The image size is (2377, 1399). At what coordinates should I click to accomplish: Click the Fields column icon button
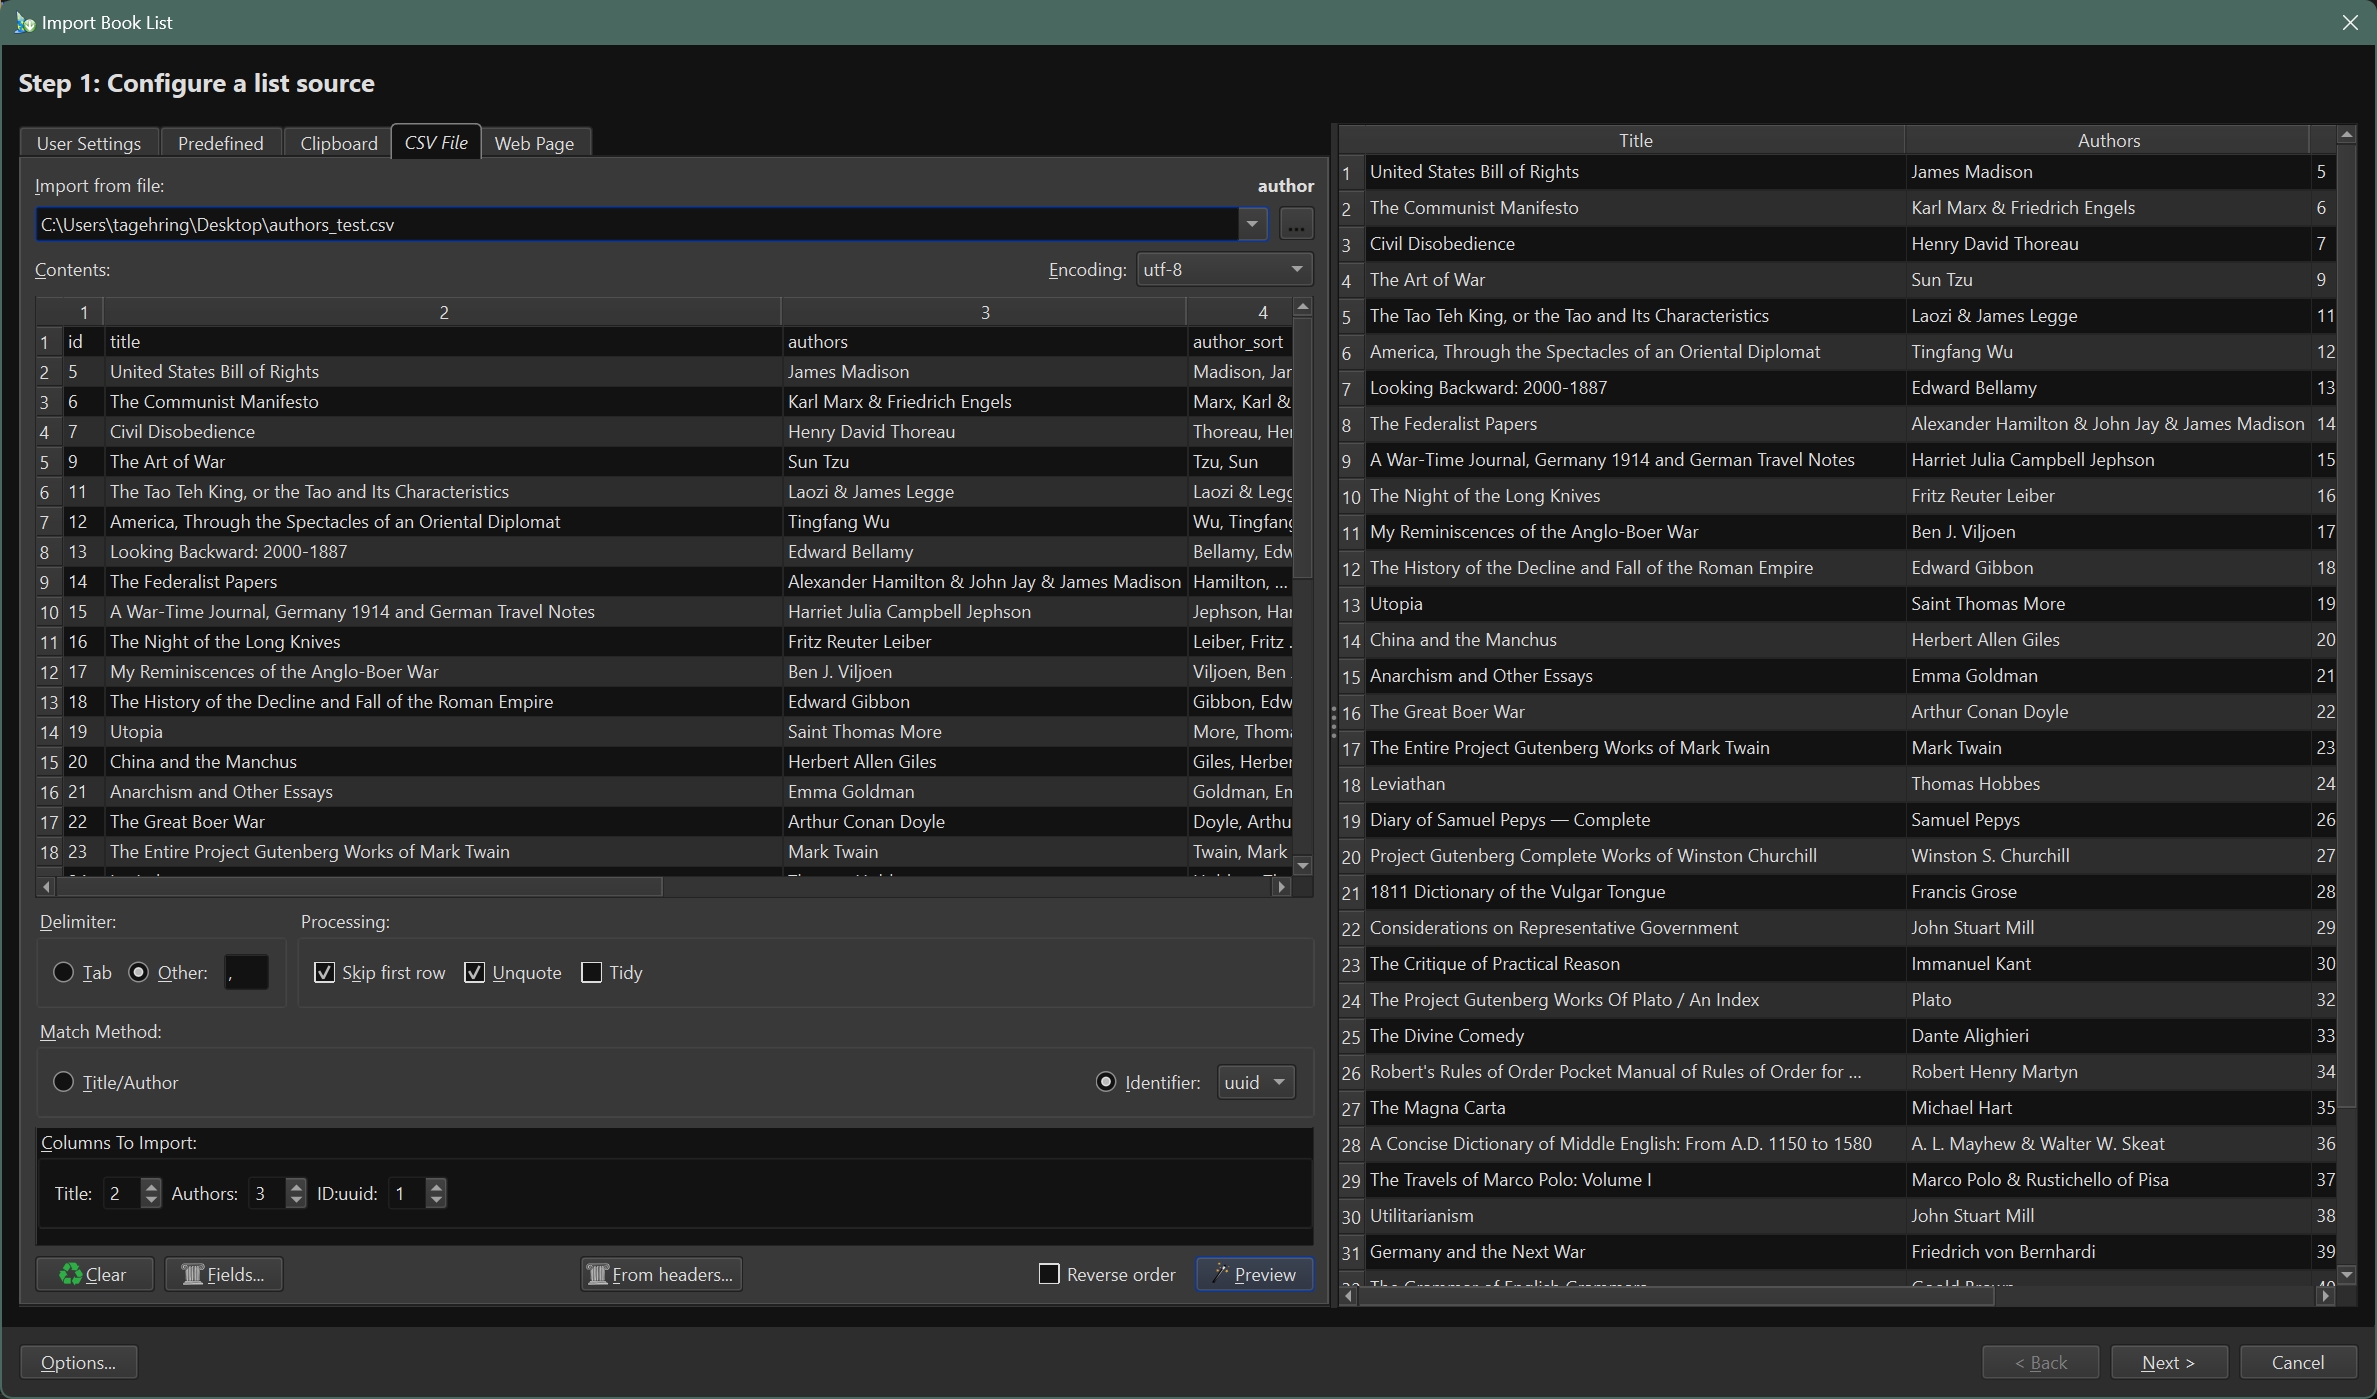point(192,1274)
